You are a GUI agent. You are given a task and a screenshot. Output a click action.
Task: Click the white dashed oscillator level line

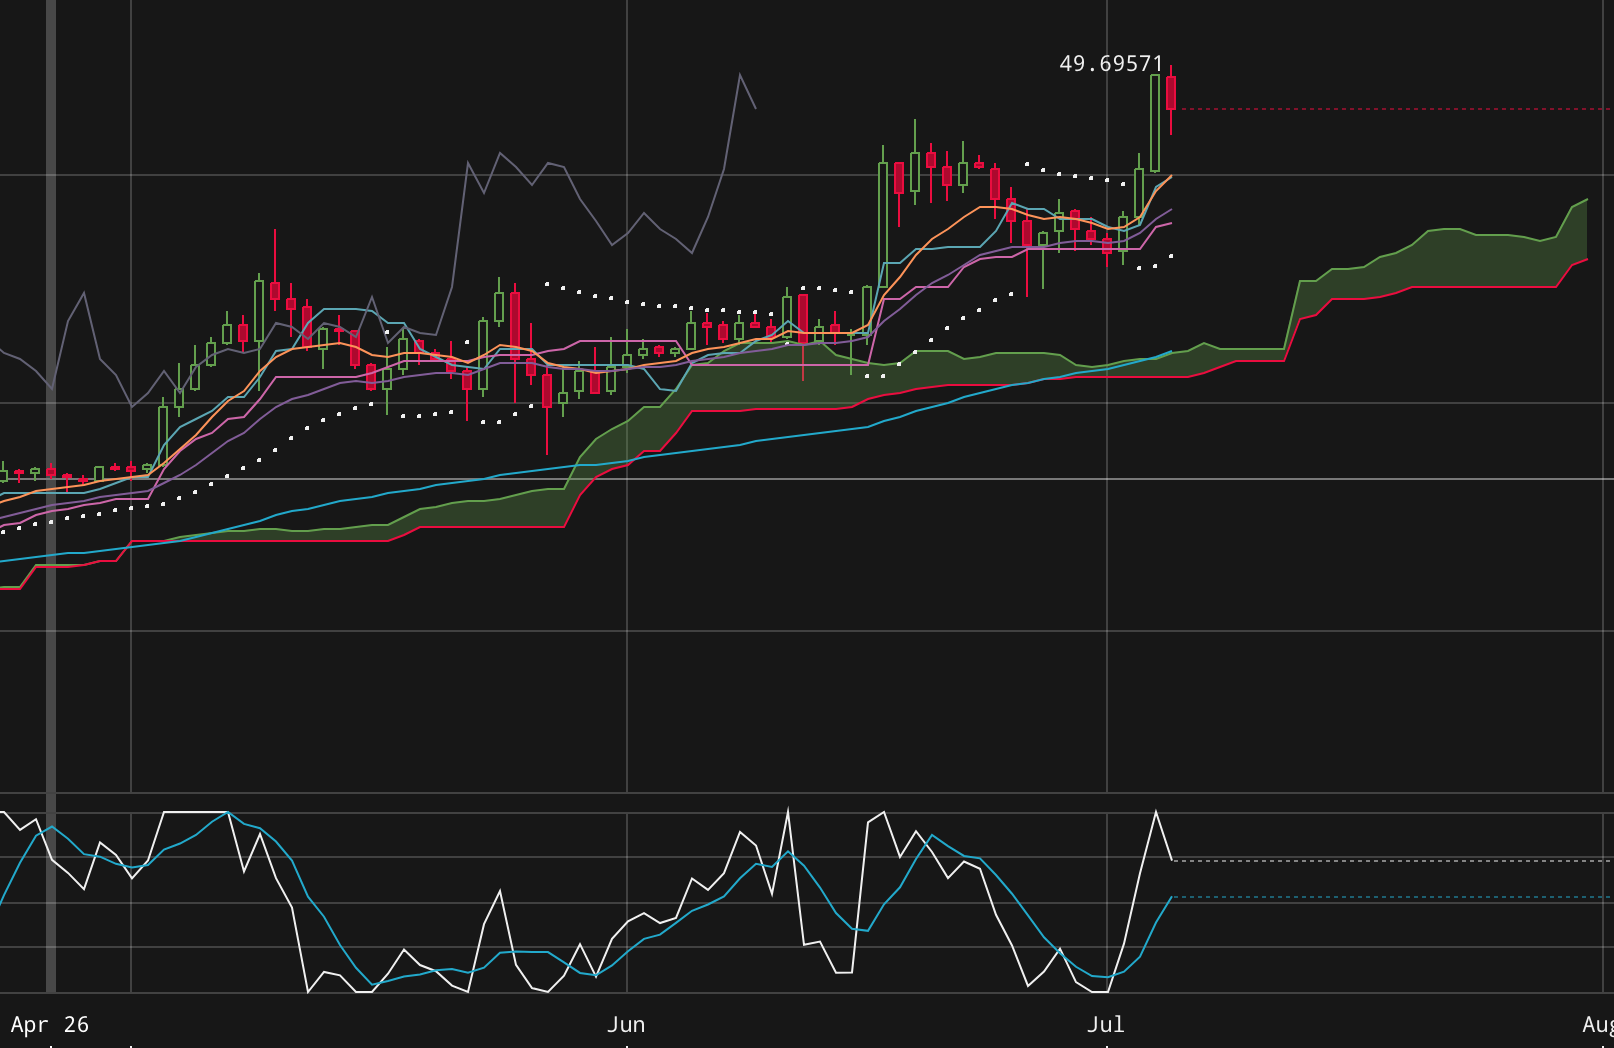1392,860
